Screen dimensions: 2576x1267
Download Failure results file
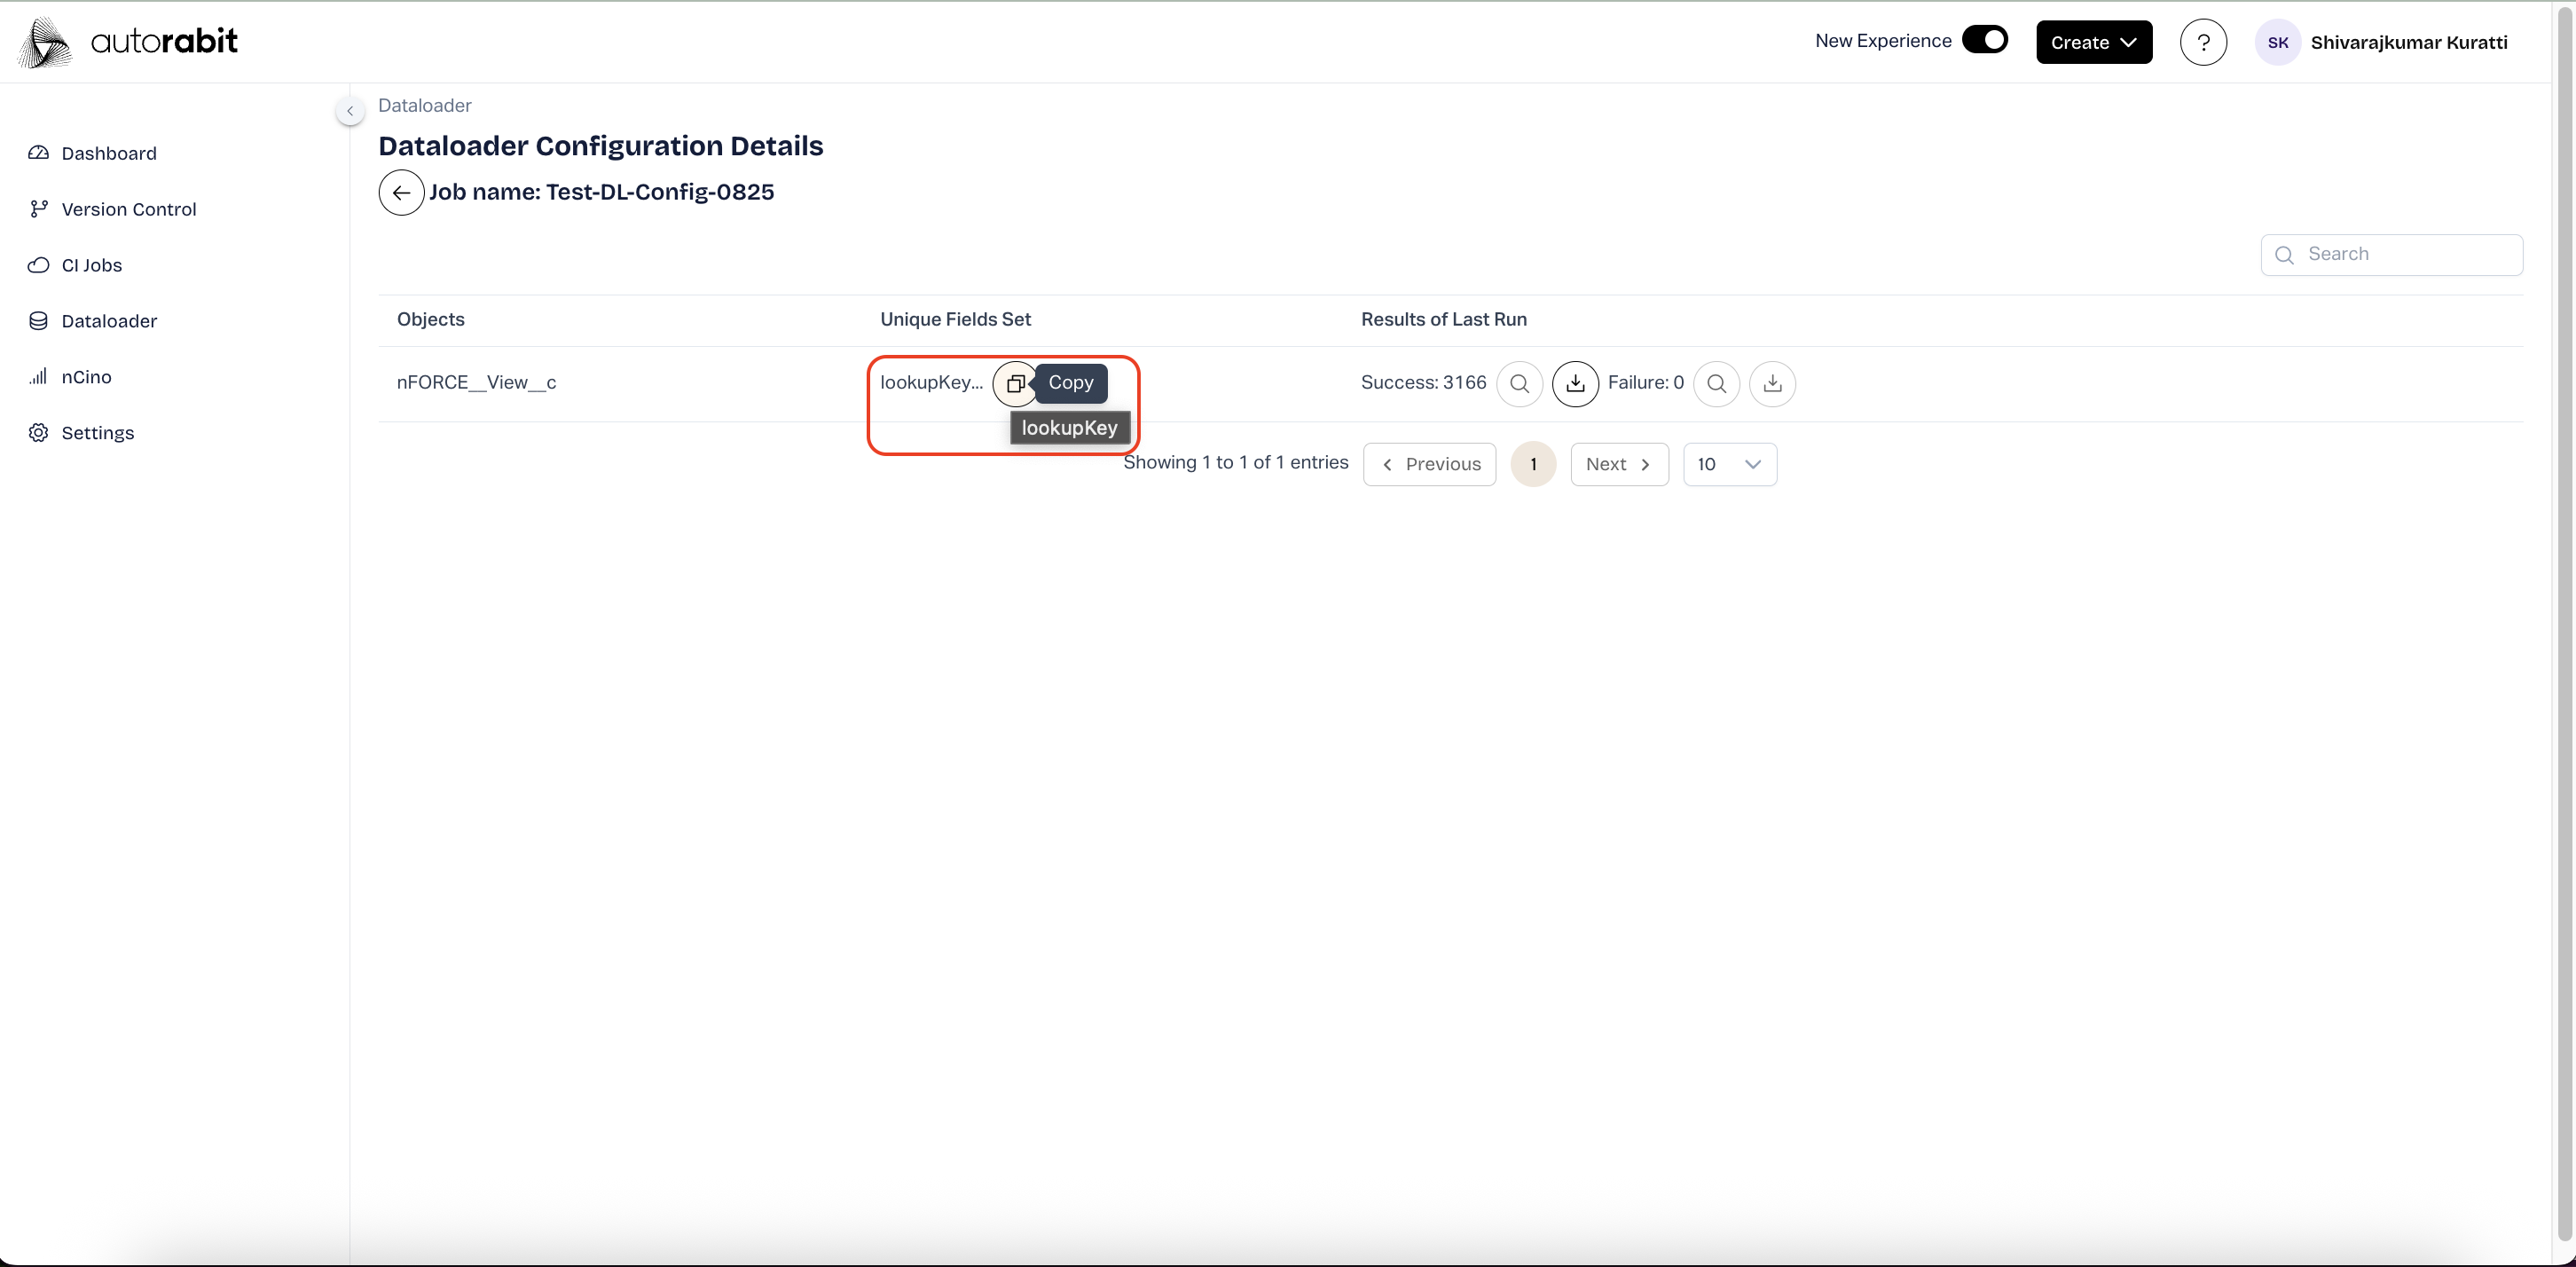1772,384
